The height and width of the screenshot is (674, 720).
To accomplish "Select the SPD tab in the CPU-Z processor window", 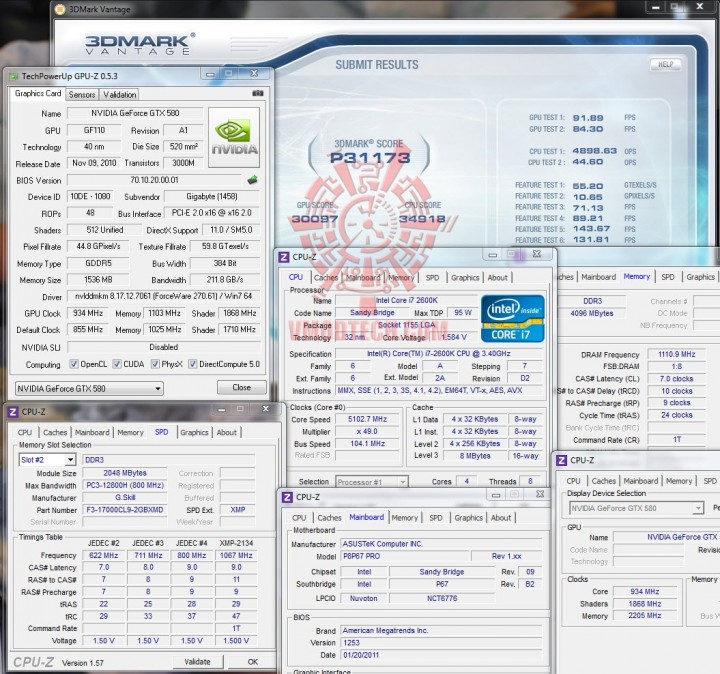I will [x=432, y=278].
